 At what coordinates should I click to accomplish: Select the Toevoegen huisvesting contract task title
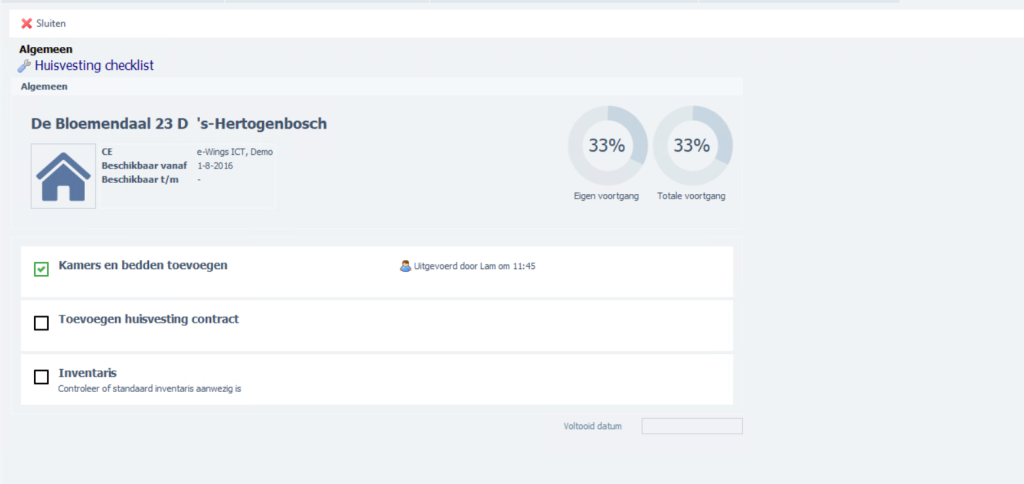tap(148, 319)
